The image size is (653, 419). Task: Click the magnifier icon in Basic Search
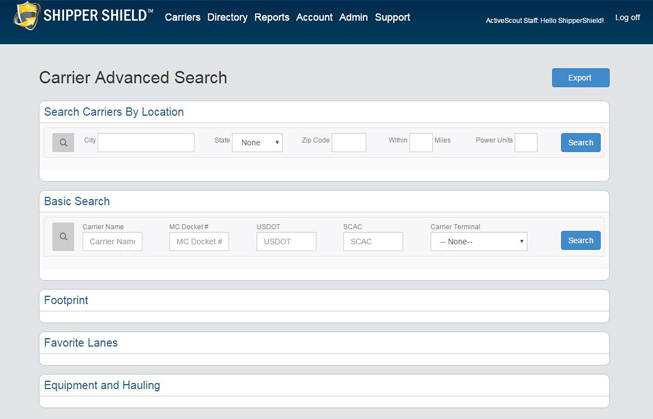click(x=63, y=237)
